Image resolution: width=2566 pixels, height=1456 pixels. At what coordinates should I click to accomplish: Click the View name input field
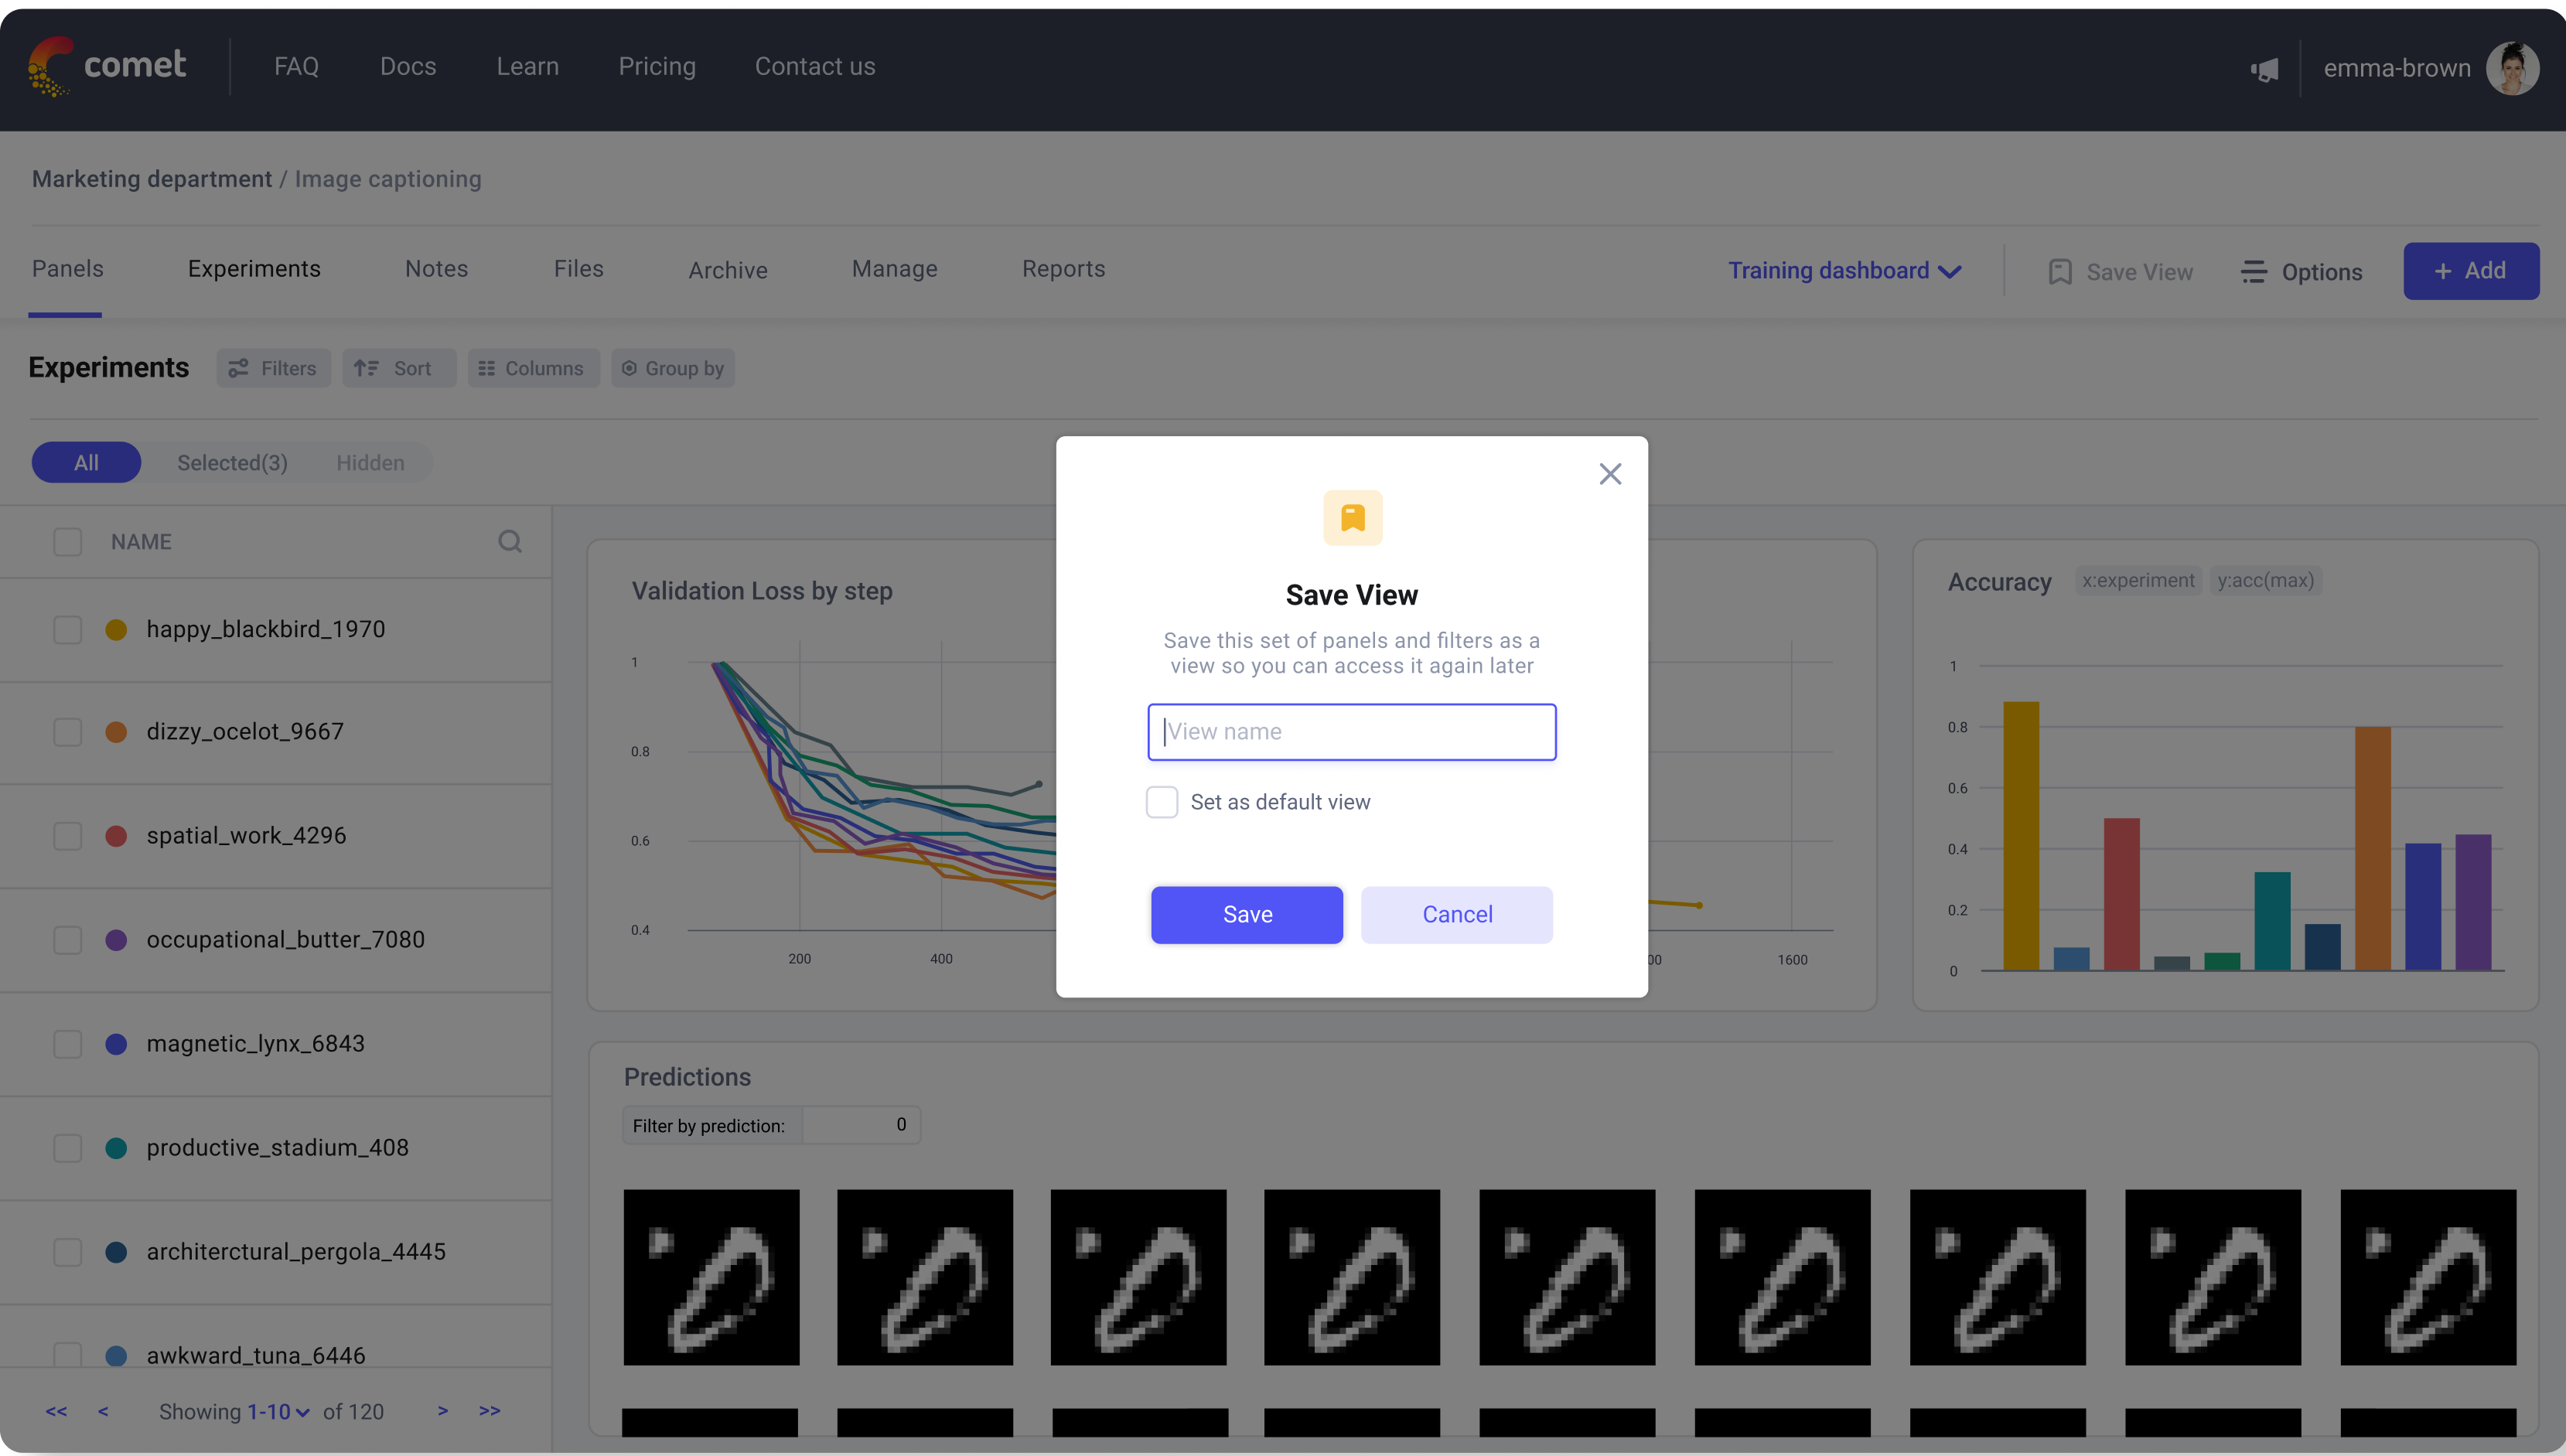(x=1352, y=732)
